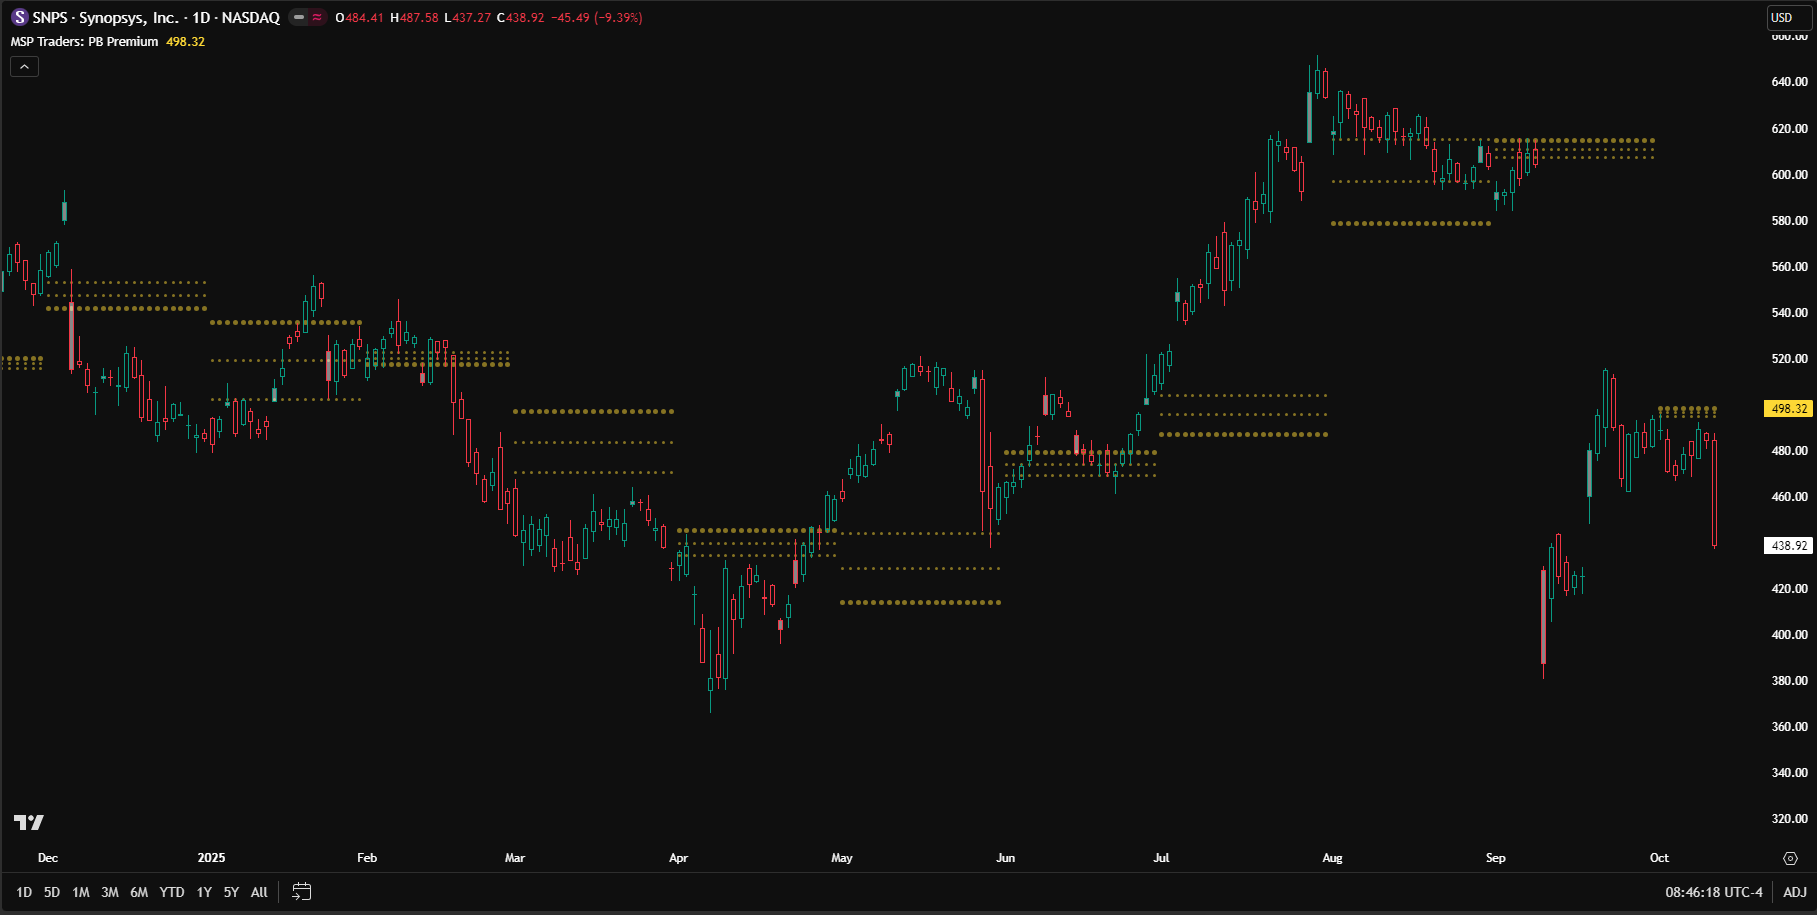Click the SNPS Synopsys symbol title
The image size is (1817, 915).
point(156,17)
